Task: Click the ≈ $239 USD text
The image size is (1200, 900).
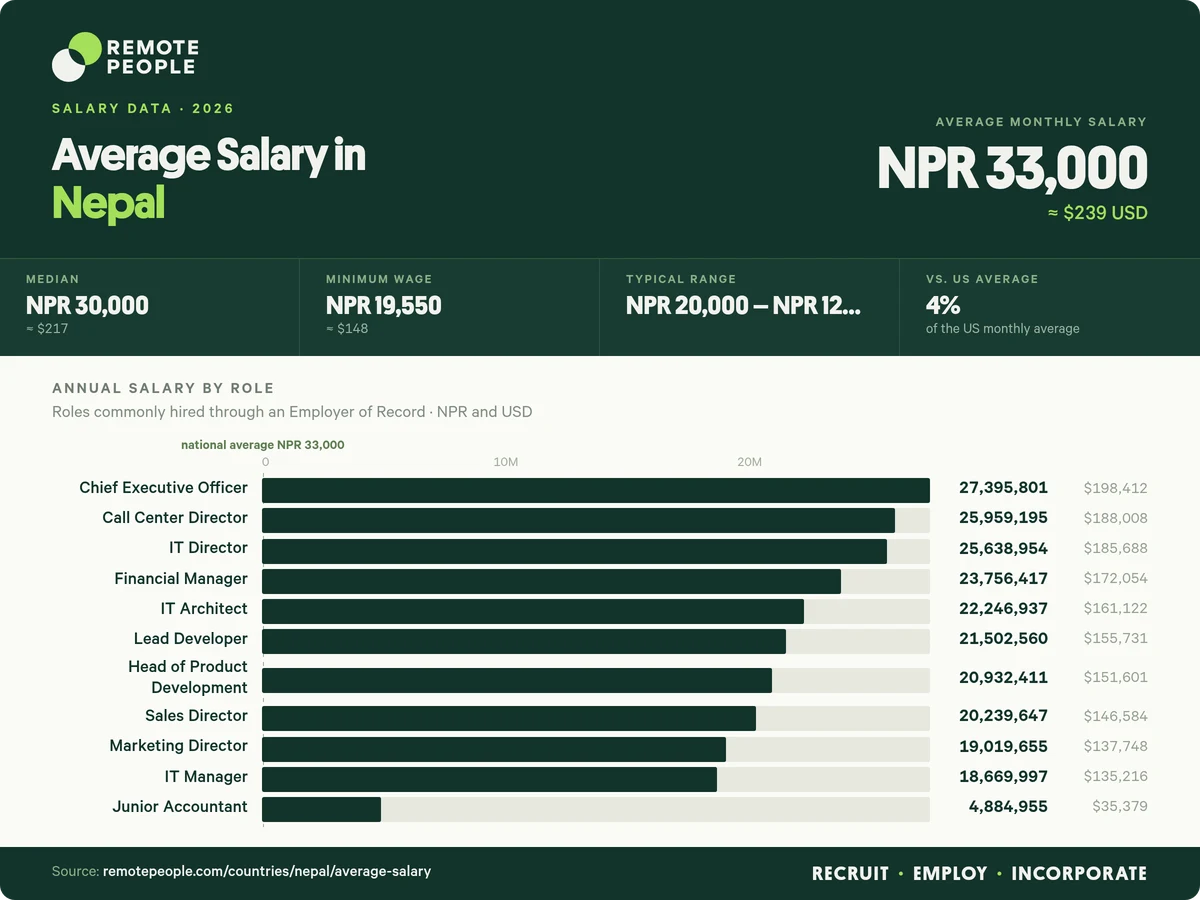Action: click(1097, 213)
